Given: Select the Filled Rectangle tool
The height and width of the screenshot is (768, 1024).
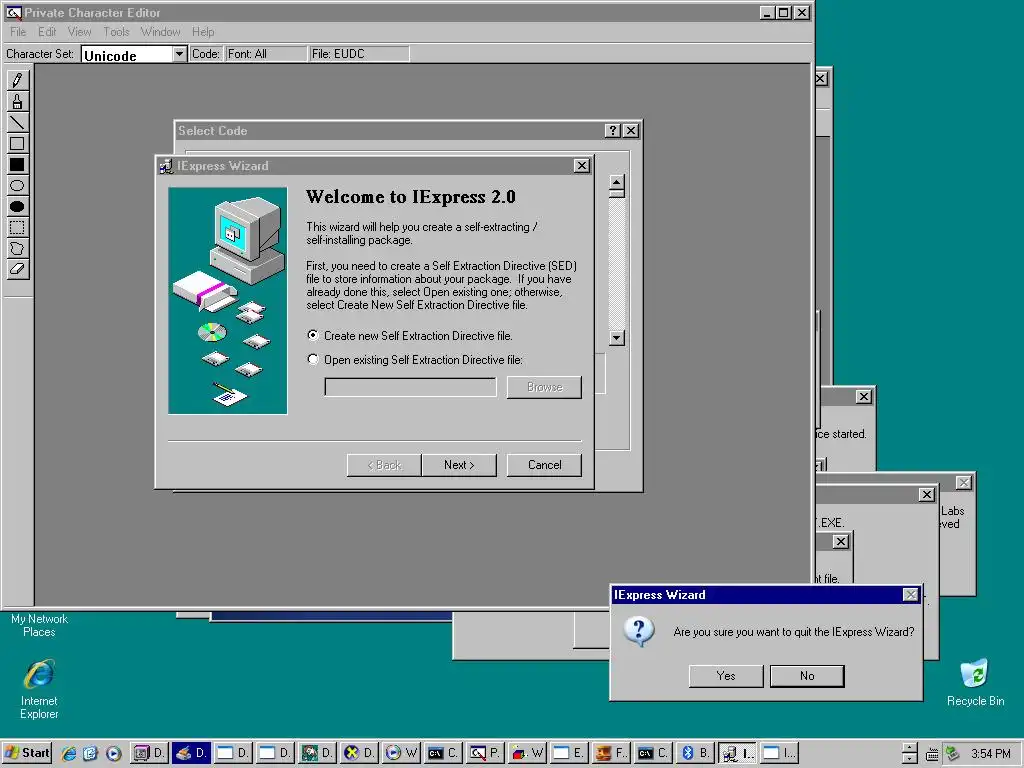Looking at the screenshot, I should [x=18, y=164].
